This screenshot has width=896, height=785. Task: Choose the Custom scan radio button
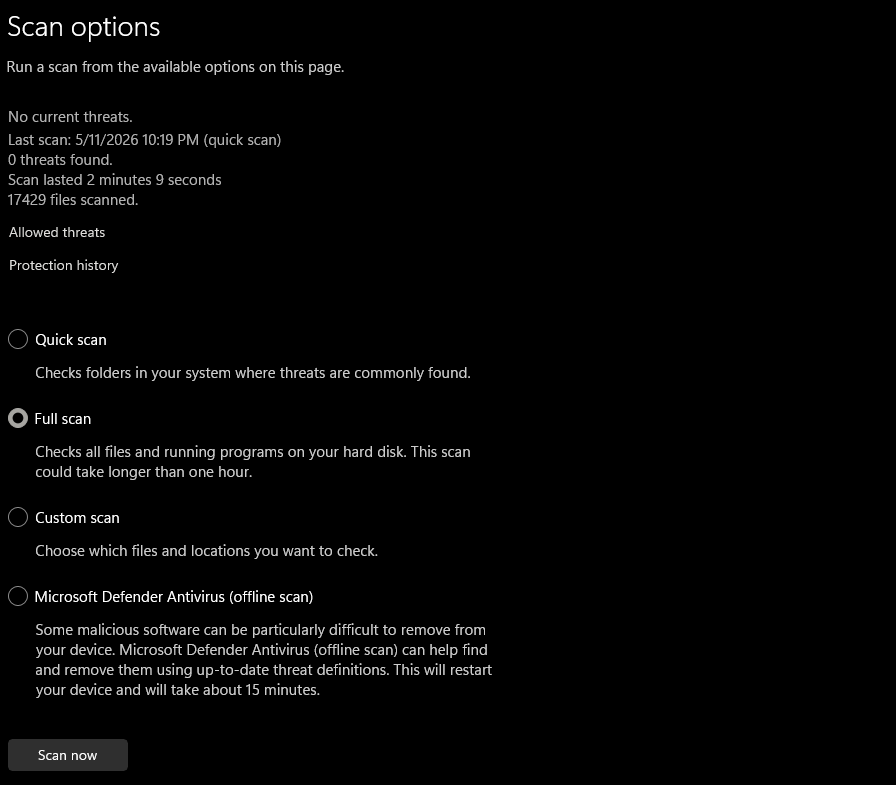(x=18, y=518)
